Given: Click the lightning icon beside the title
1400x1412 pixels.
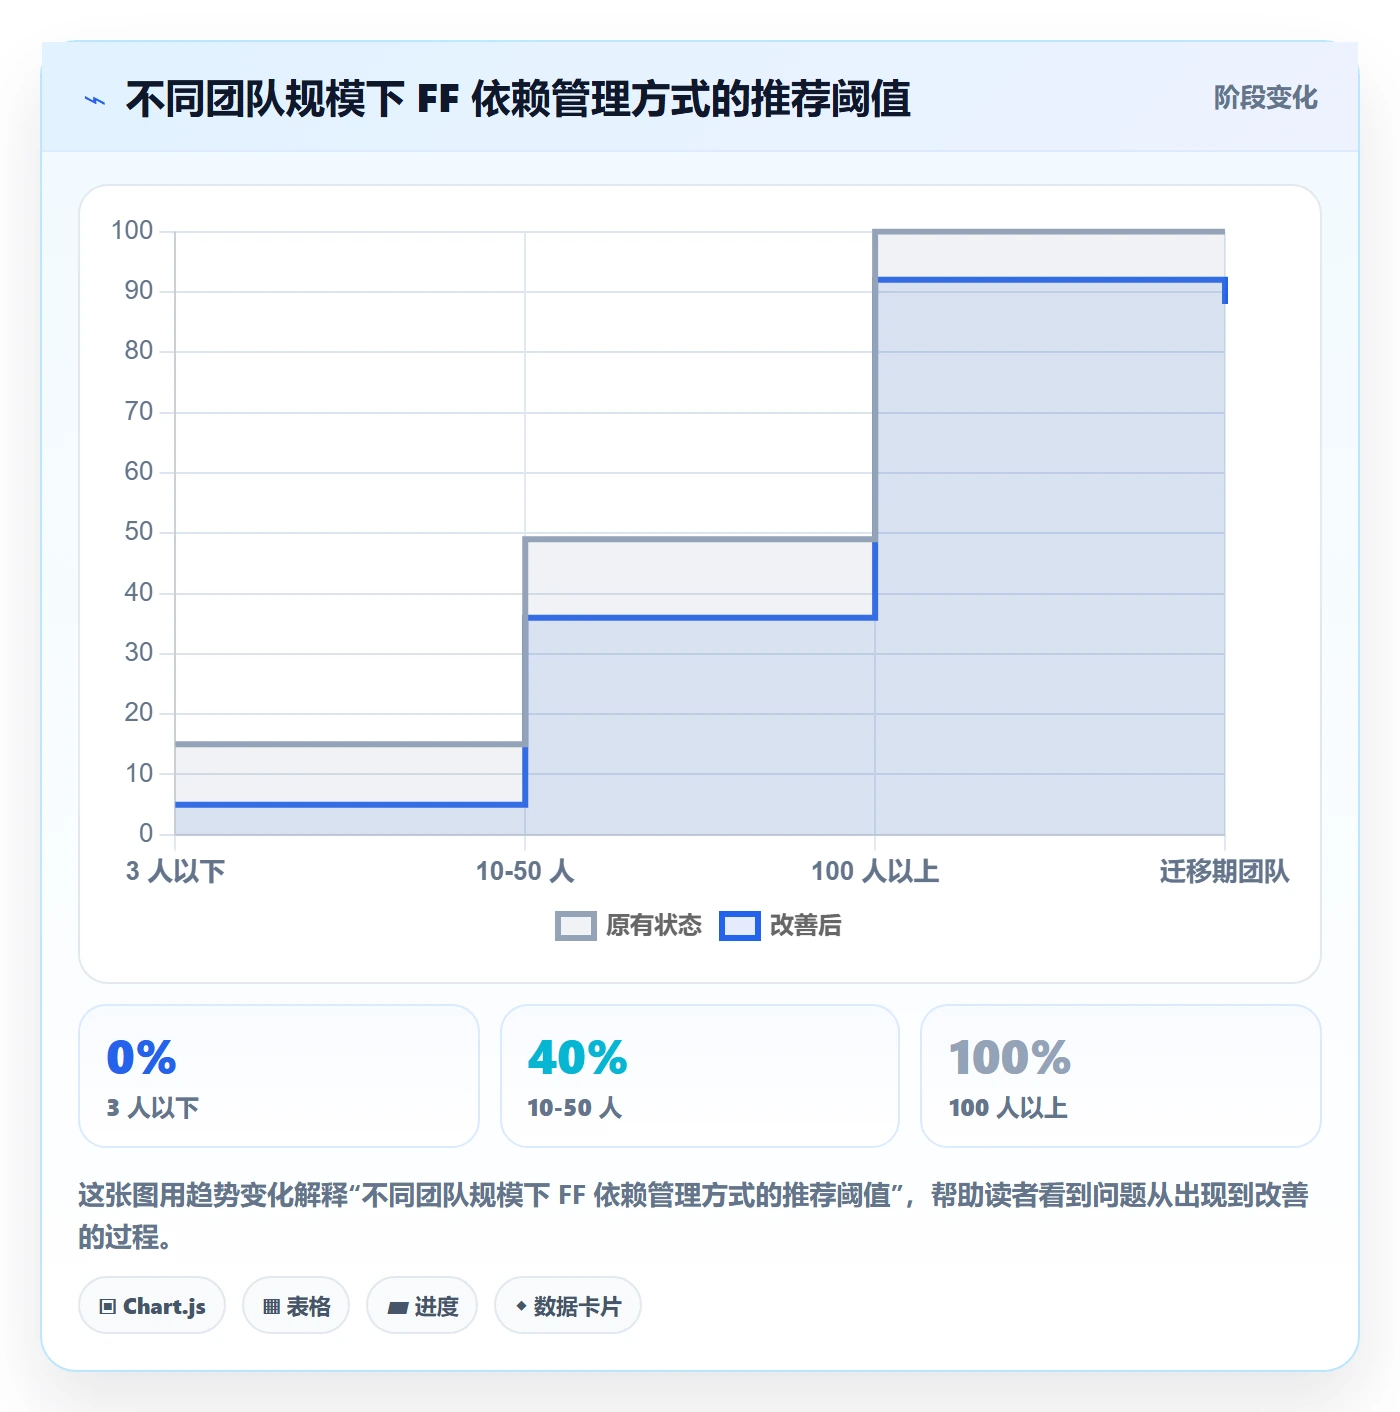Looking at the screenshot, I should click(x=95, y=100).
